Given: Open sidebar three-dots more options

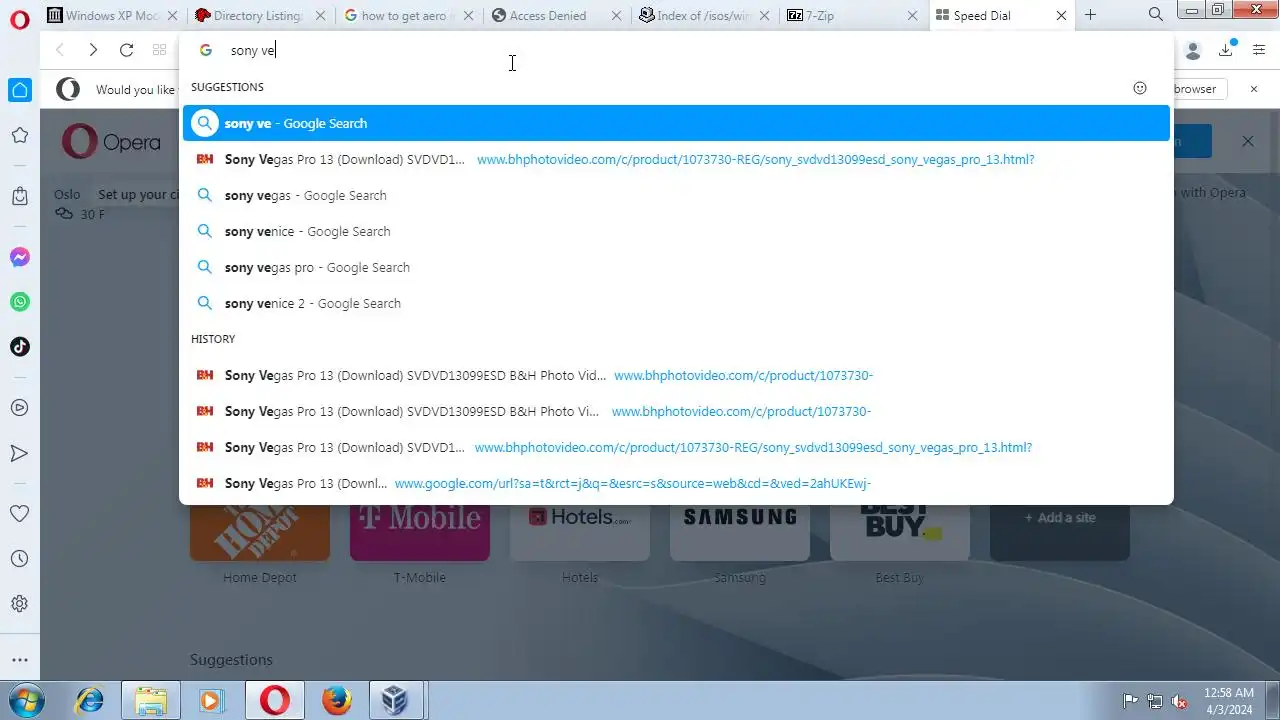Looking at the screenshot, I should 20,660.
